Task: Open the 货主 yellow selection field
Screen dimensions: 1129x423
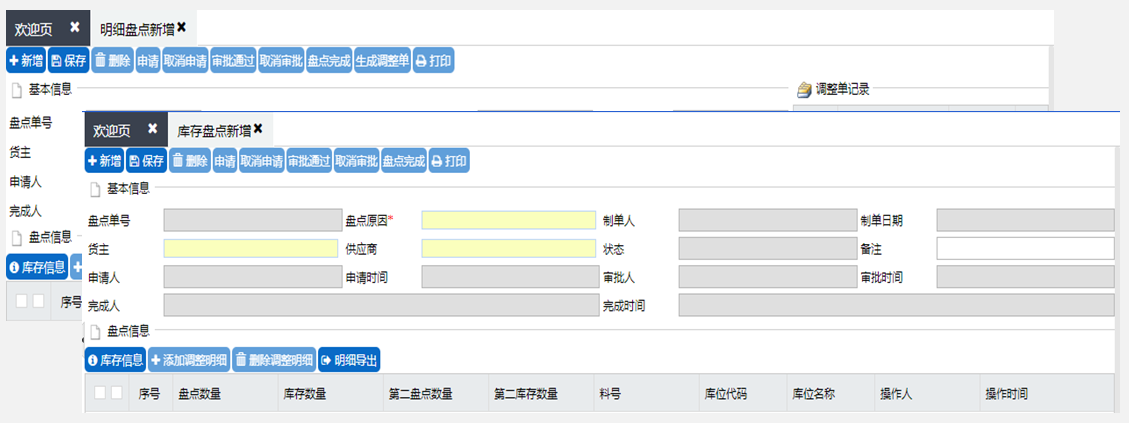Action: pos(250,249)
